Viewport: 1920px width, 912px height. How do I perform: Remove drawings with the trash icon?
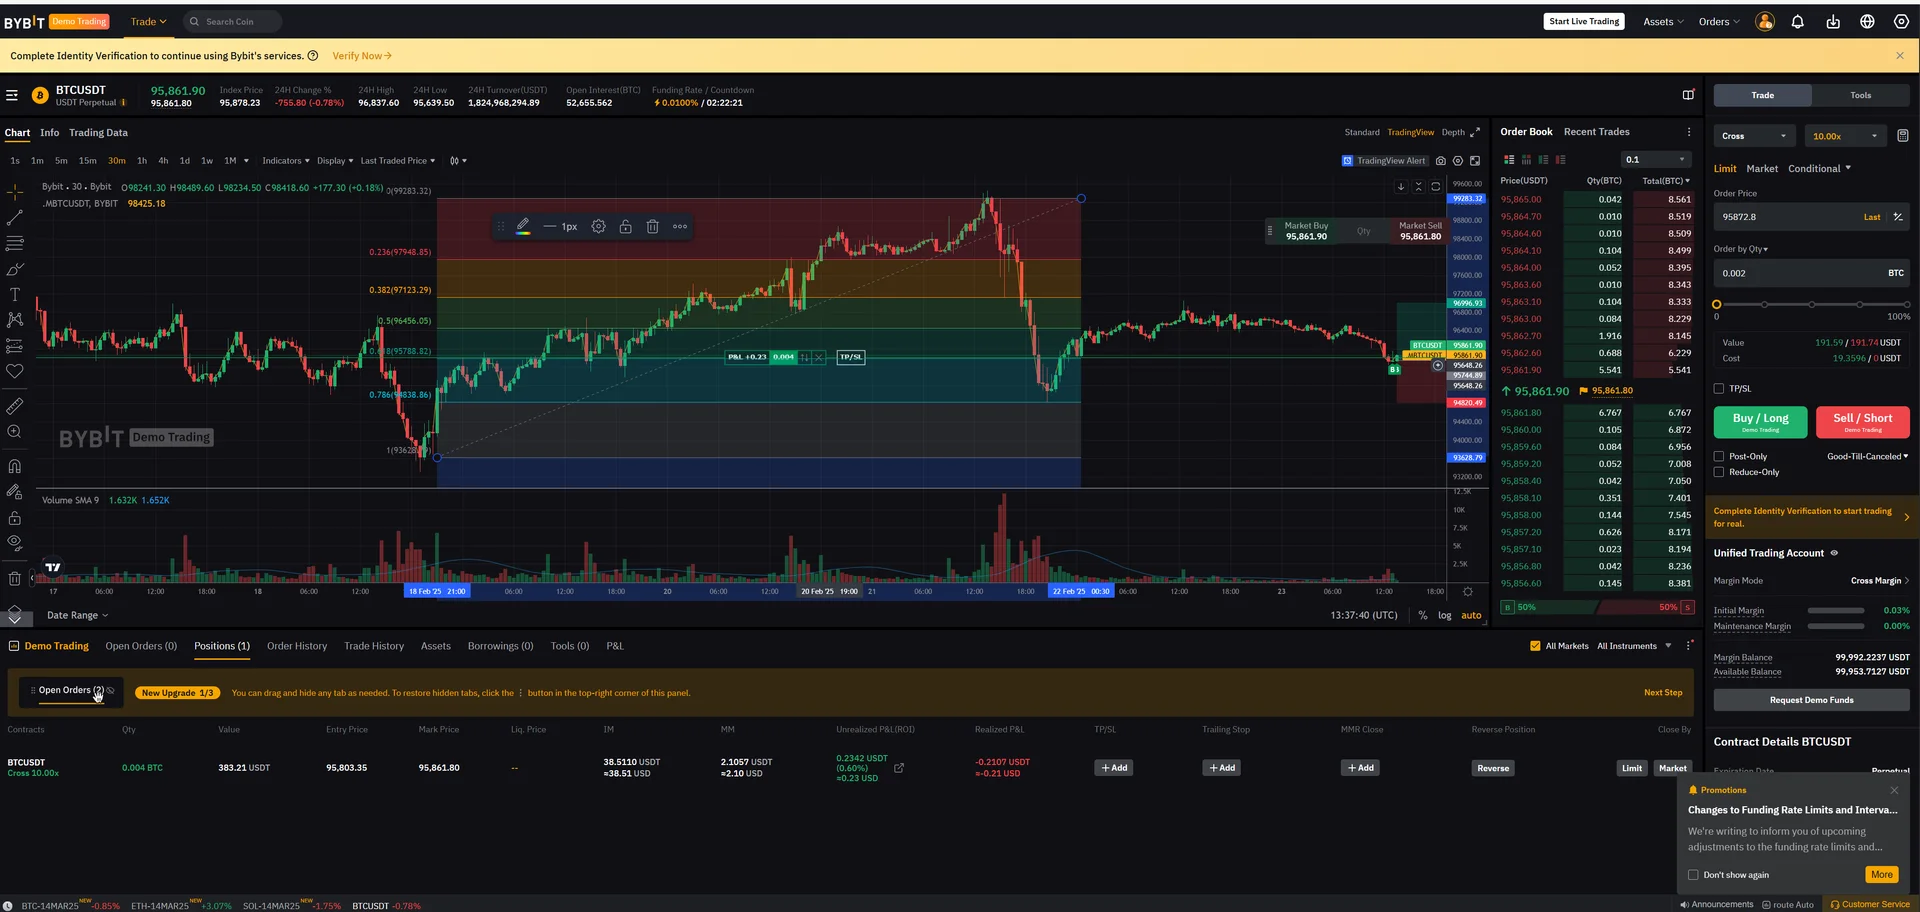point(15,578)
